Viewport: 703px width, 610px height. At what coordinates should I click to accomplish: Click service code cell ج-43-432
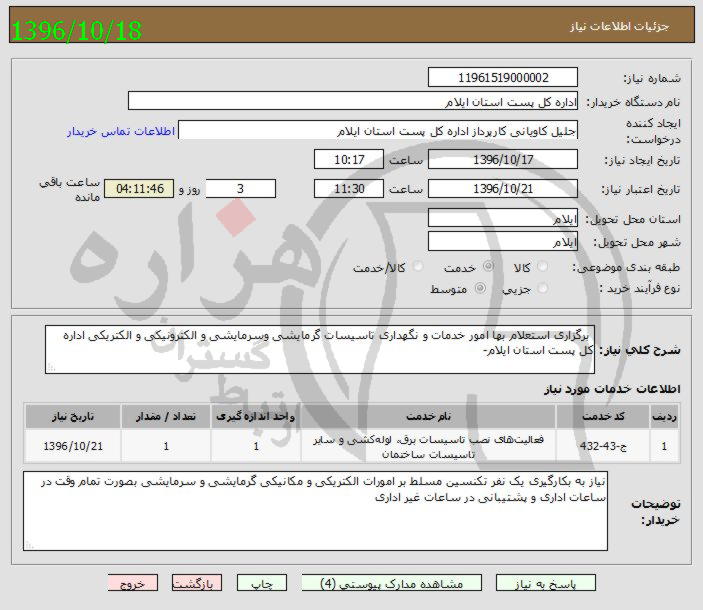pyautogui.click(x=603, y=446)
